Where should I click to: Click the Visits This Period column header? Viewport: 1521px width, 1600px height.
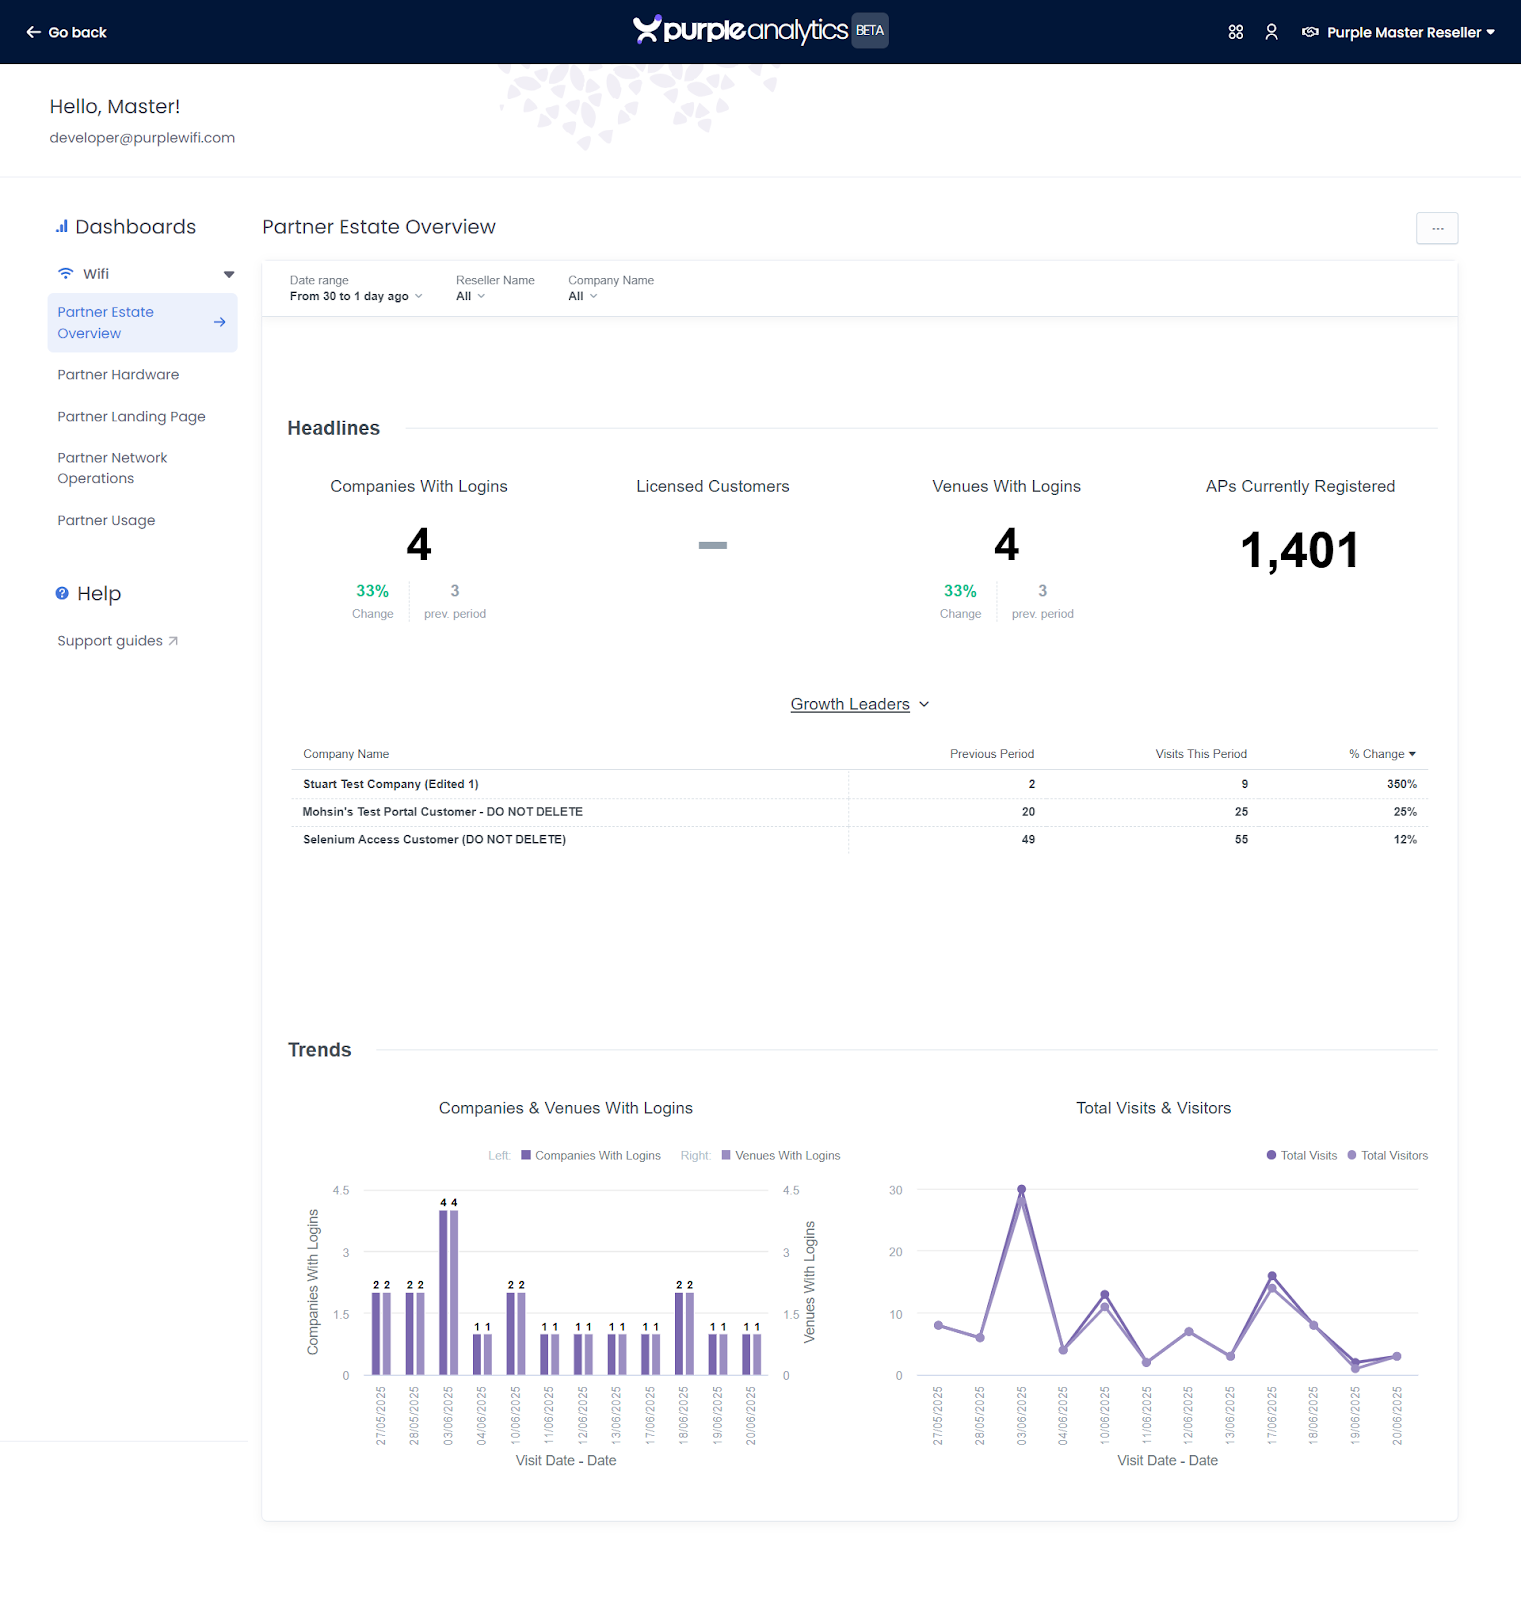(x=1201, y=754)
